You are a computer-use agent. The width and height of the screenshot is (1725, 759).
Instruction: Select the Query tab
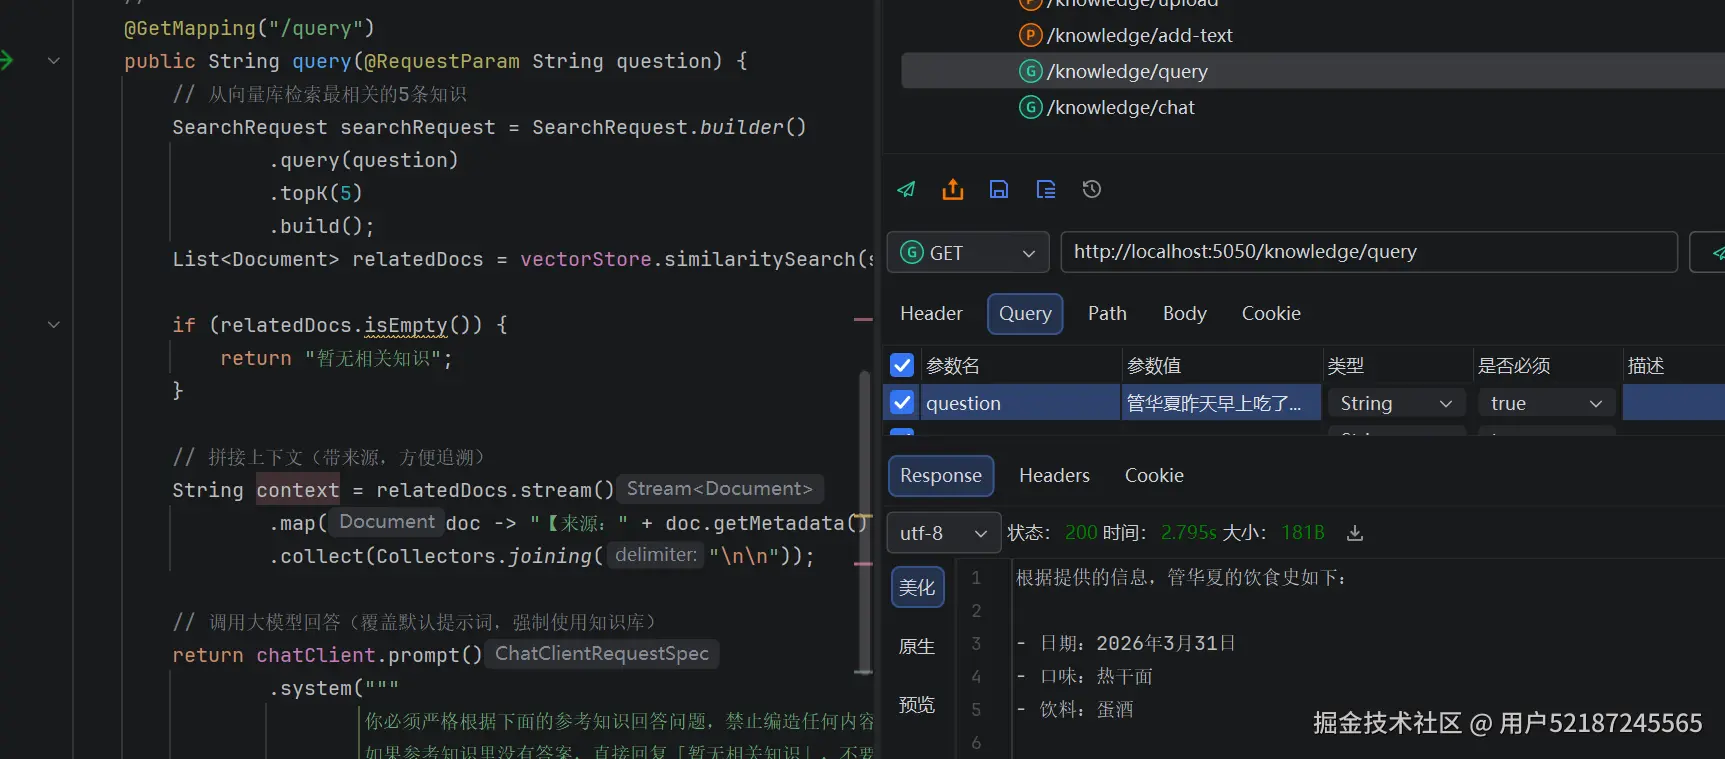(x=1025, y=313)
